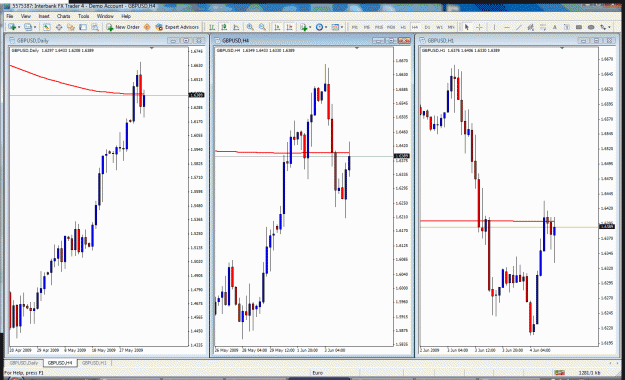Screen dimensions: 625x380
Task: Open the Help menu
Action: (126, 16)
